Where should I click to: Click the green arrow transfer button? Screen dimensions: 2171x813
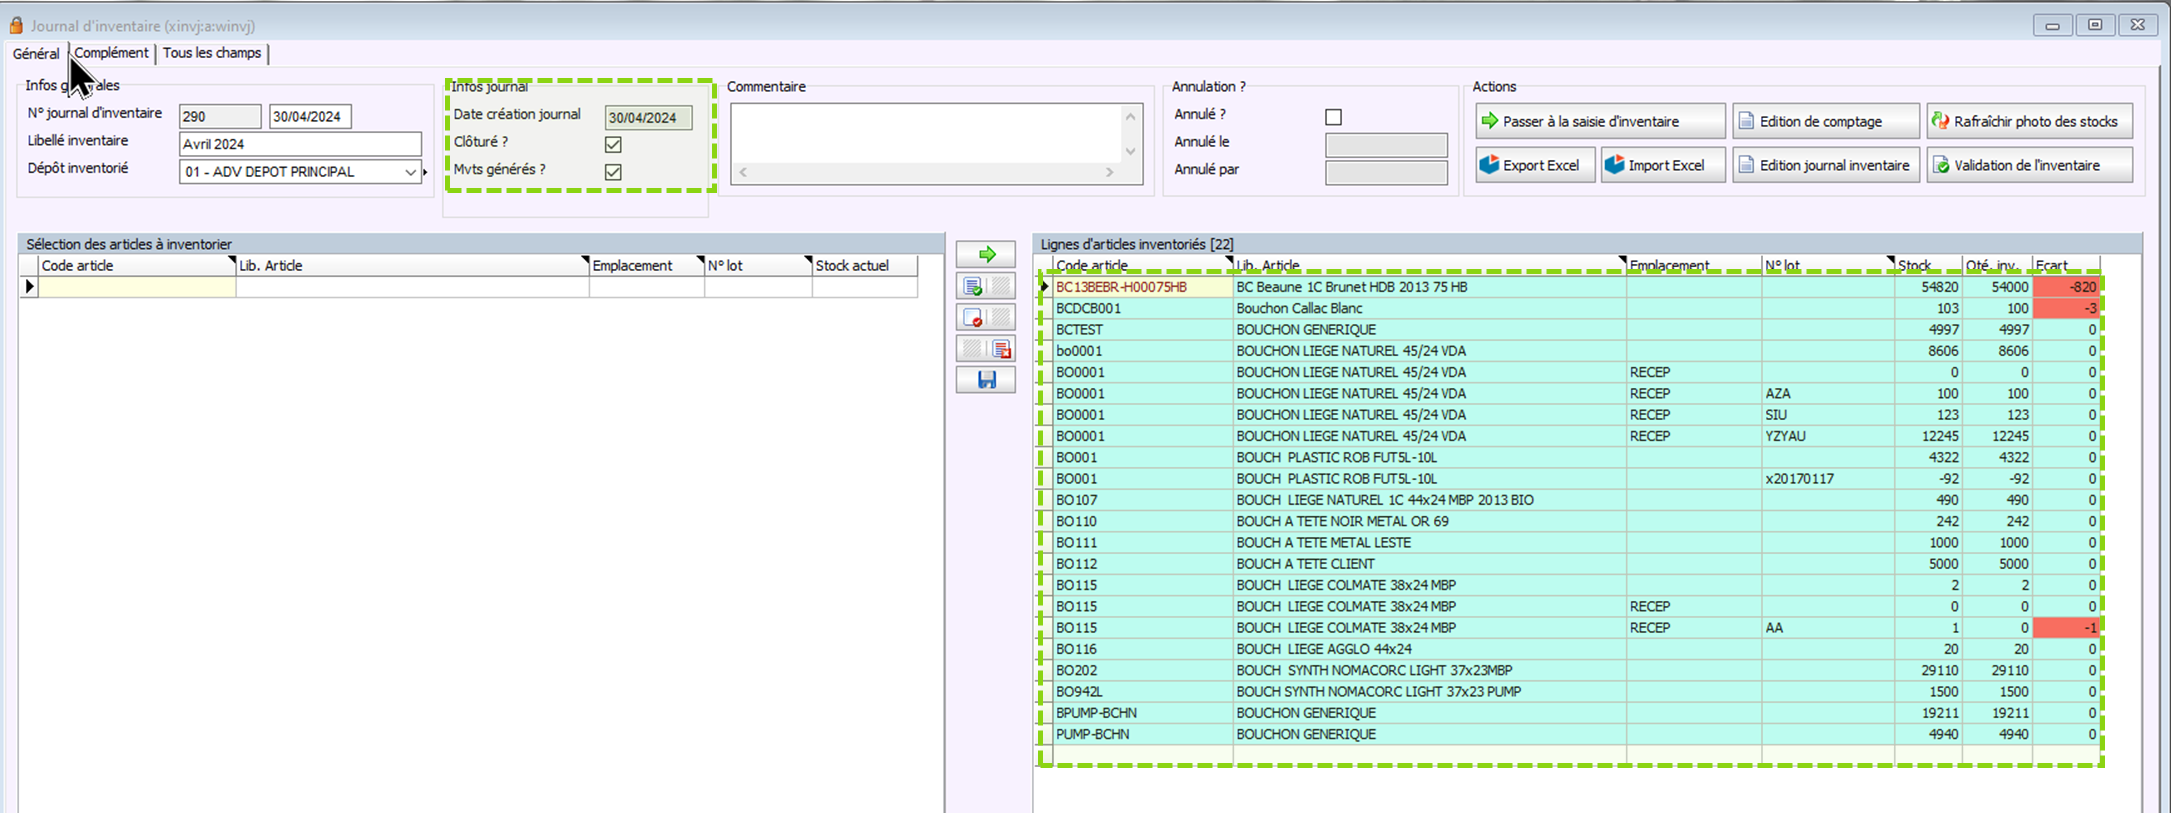coord(986,254)
